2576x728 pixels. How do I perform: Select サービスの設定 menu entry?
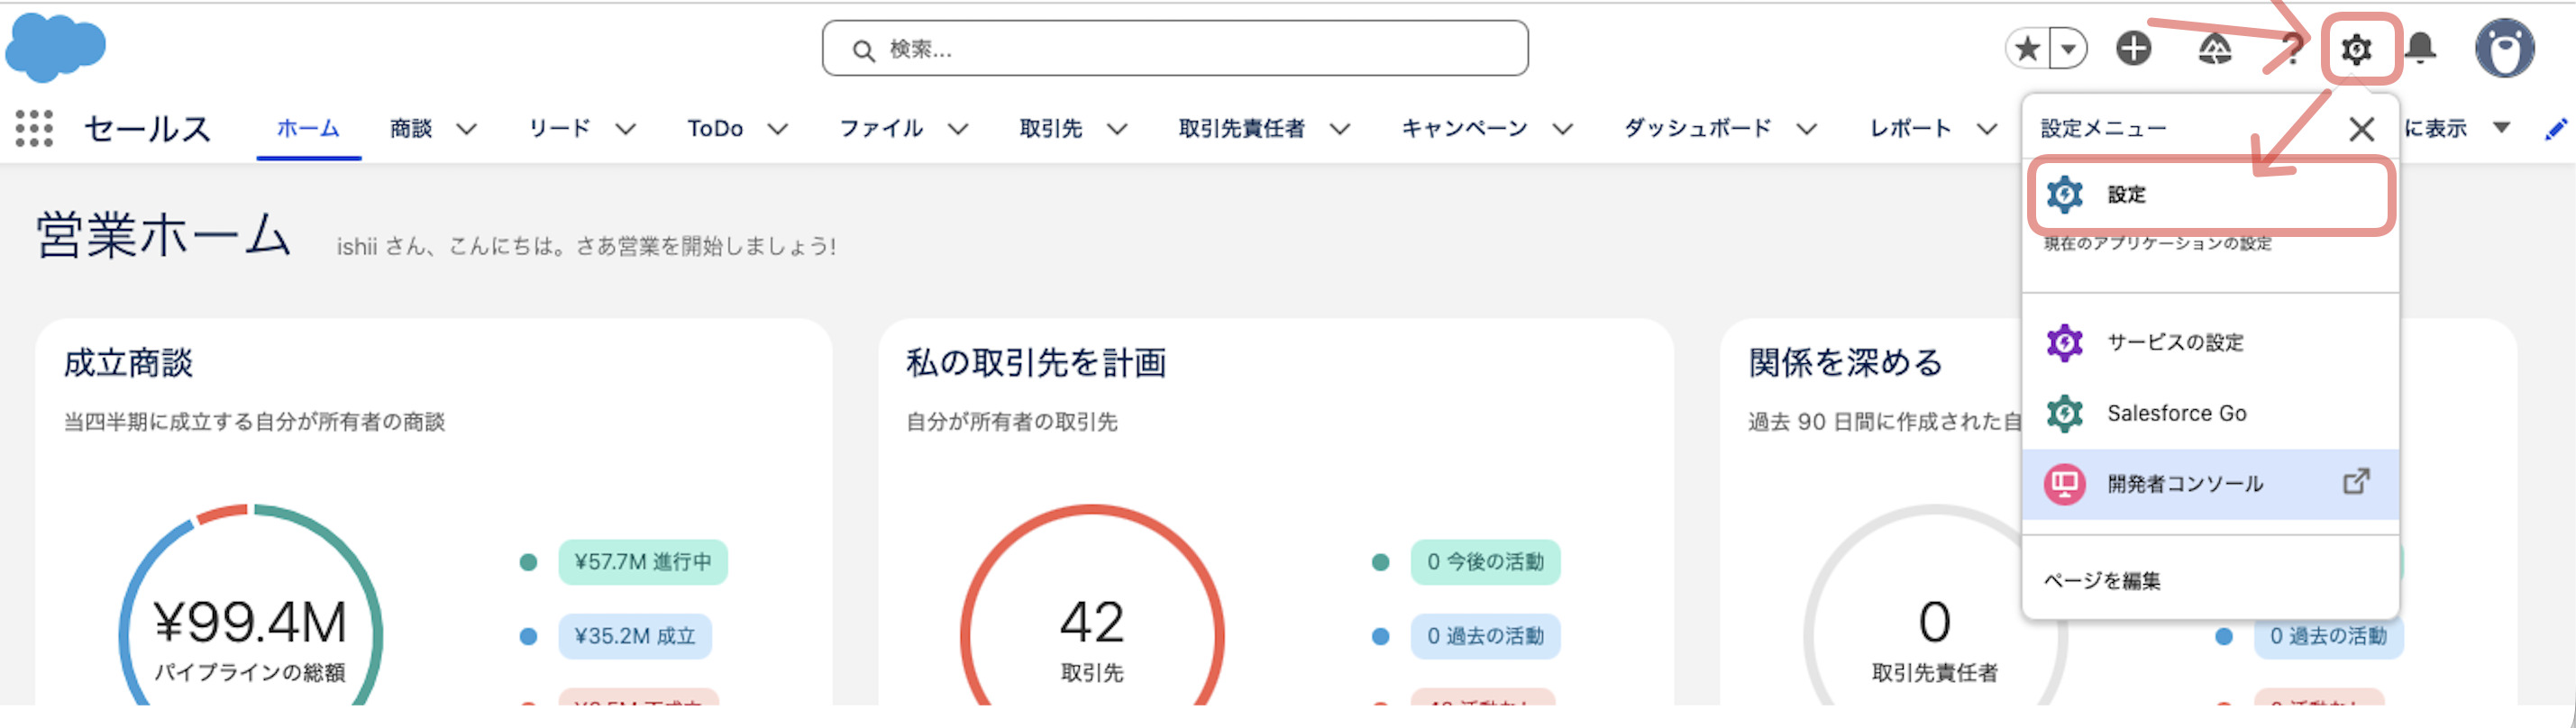pyautogui.click(x=2210, y=342)
